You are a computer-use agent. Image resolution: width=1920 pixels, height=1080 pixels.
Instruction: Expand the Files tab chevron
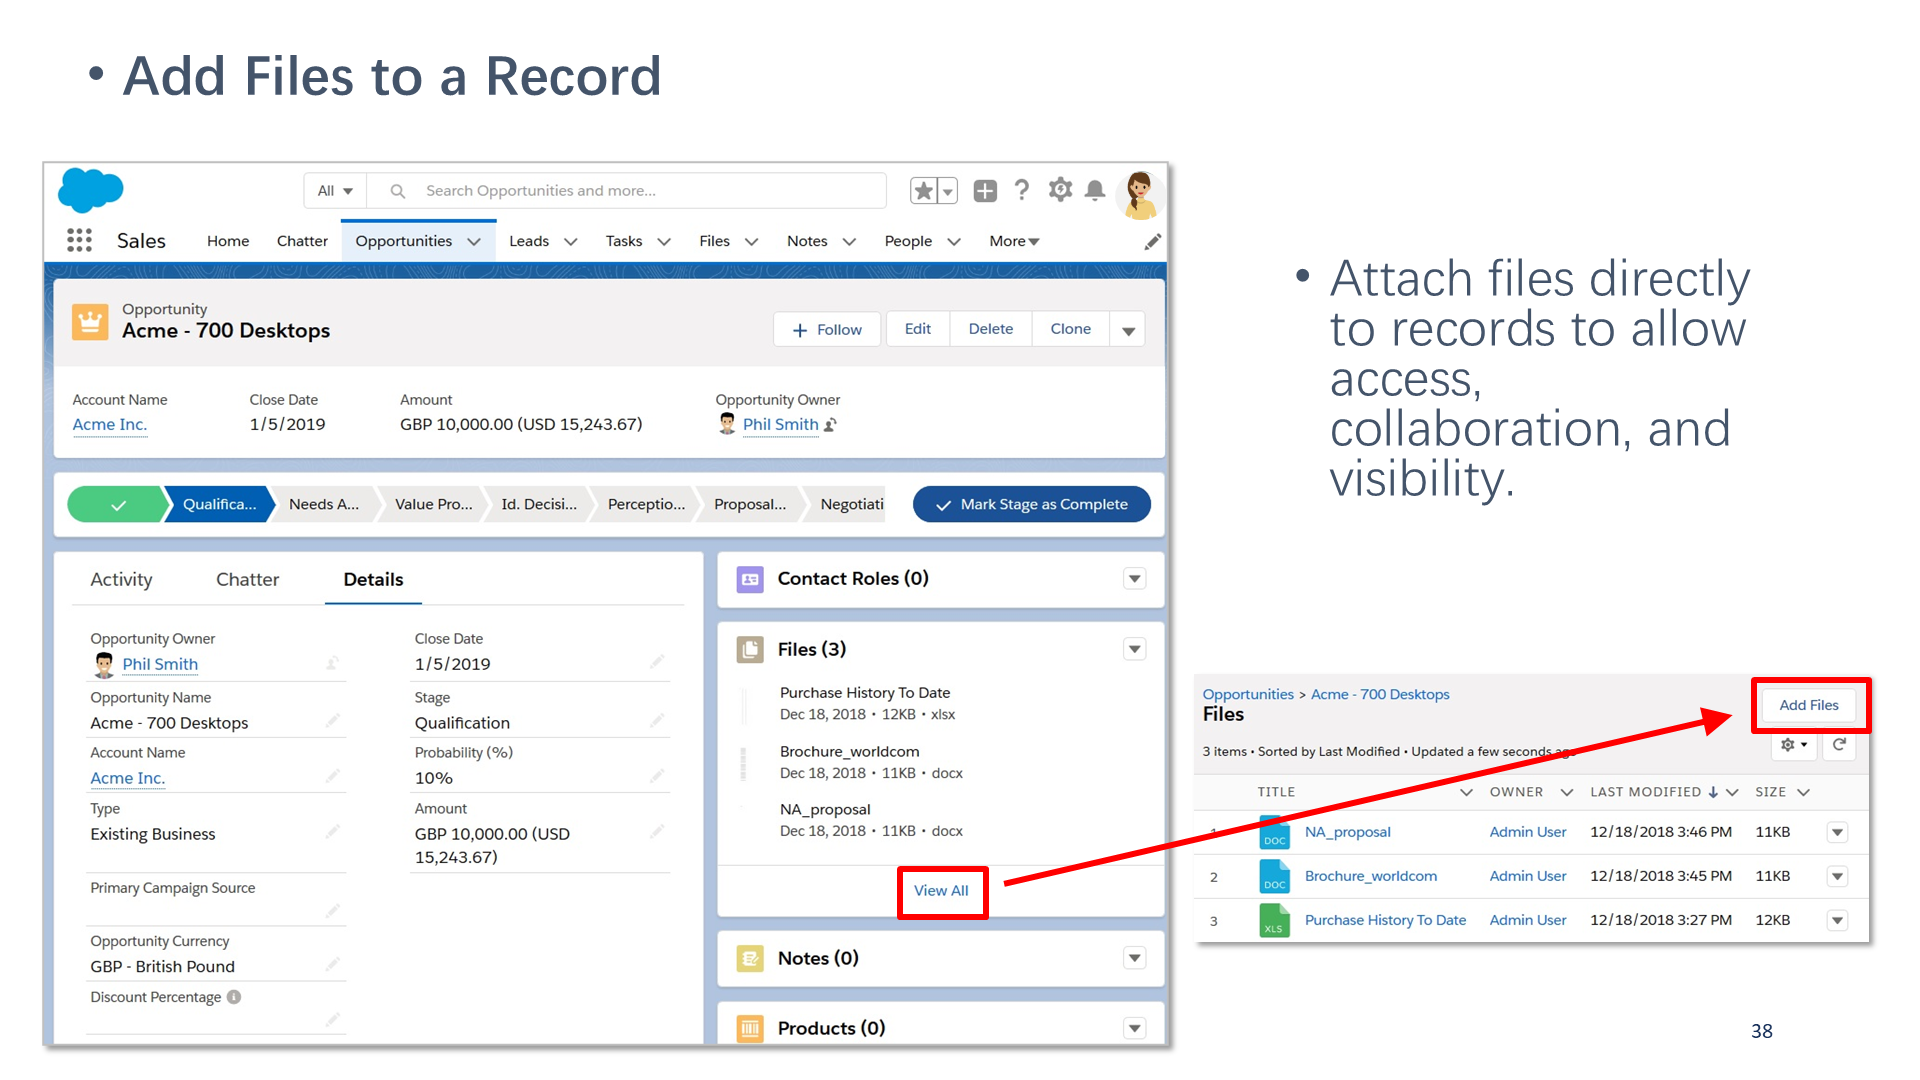coord(752,241)
